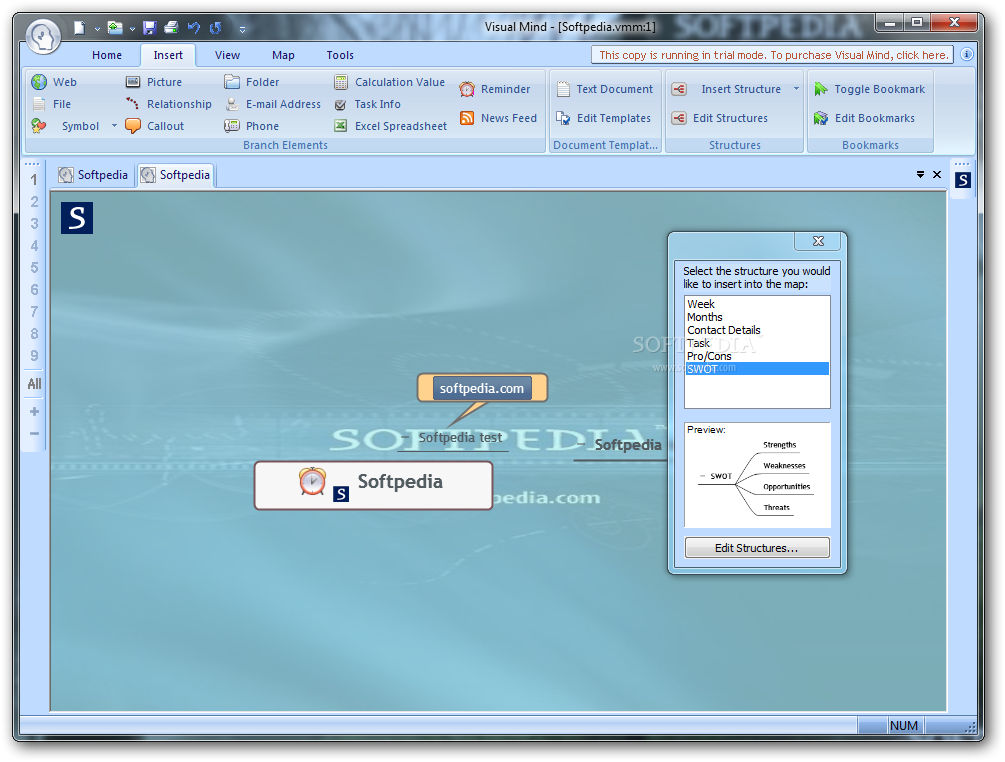Open the View ribbon tab
This screenshot has width=1005, height=762.
tap(227, 55)
